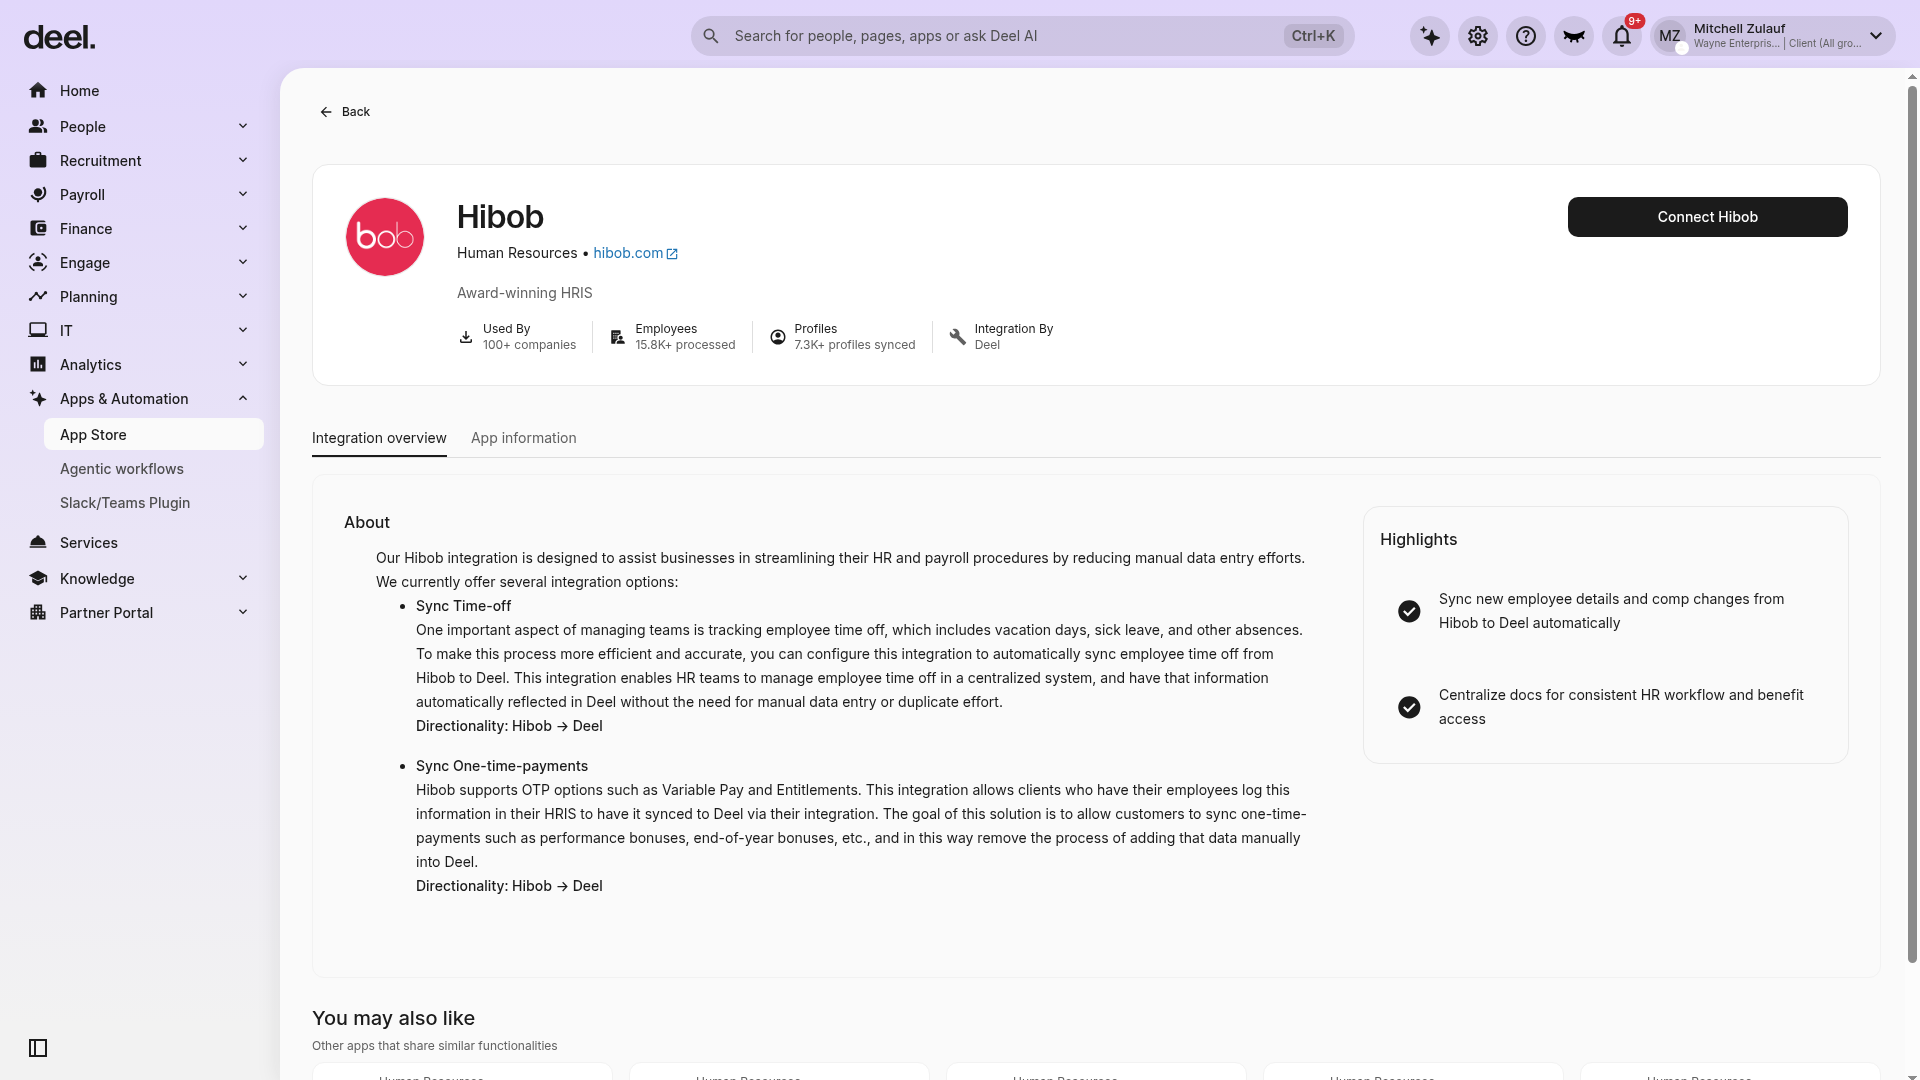Open Deel AI sparkle icon in header
Image resolution: width=1920 pixels, height=1080 pixels.
[1430, 36]
